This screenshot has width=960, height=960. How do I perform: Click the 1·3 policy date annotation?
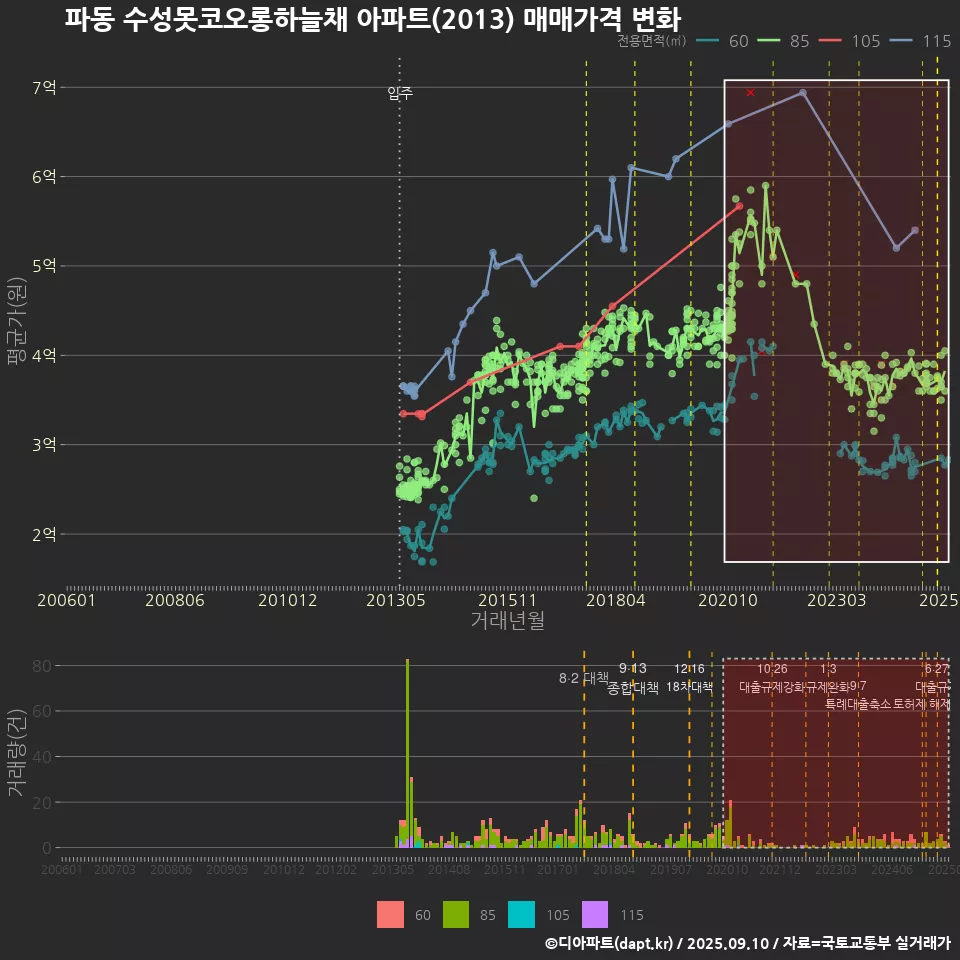pyautogui.click(x=828, y=669)
